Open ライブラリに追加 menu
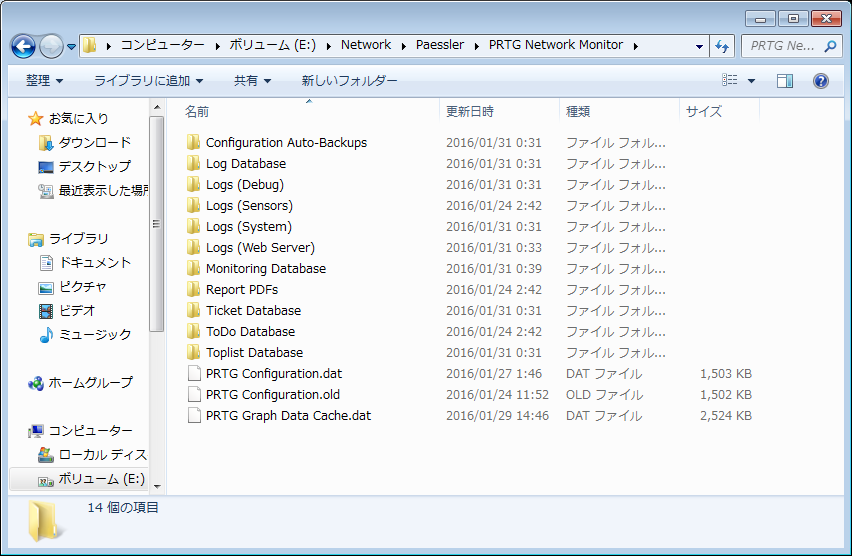Viewport: 852px width, 556px height. click(148, 81)
